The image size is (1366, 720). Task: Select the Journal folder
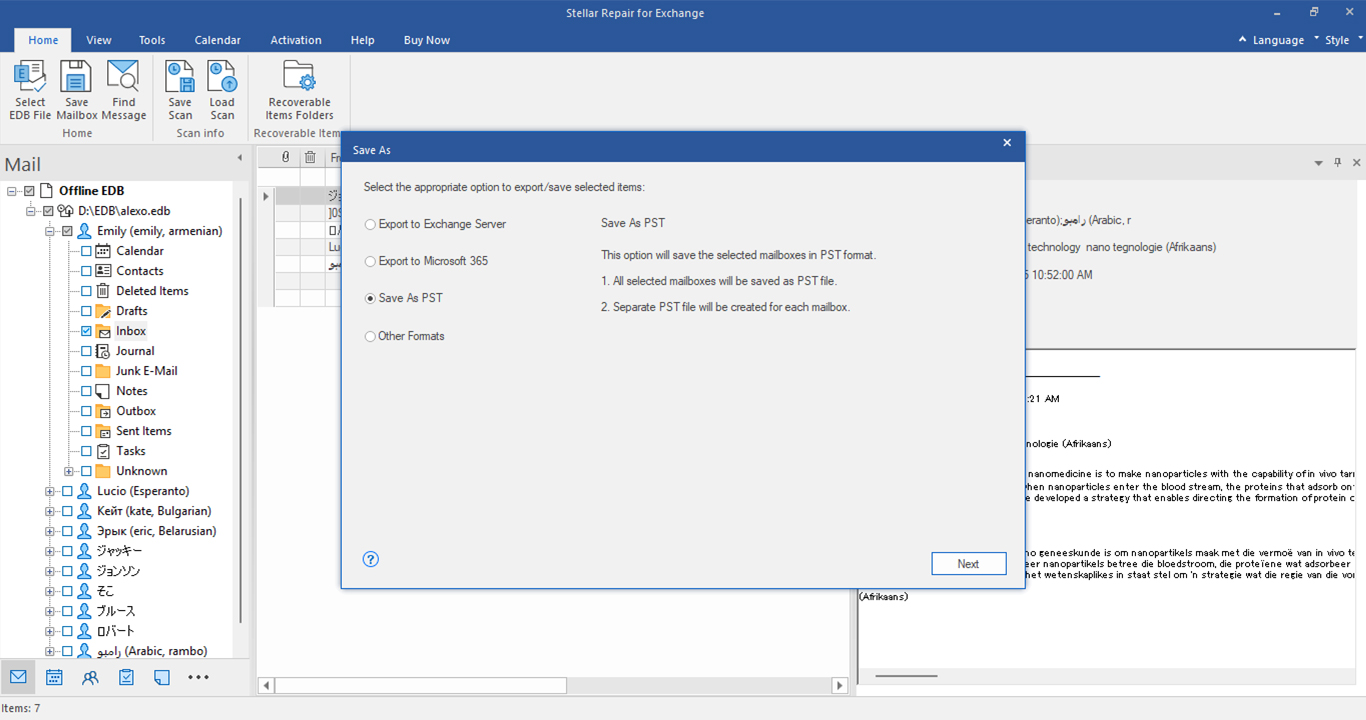[135, 351]
